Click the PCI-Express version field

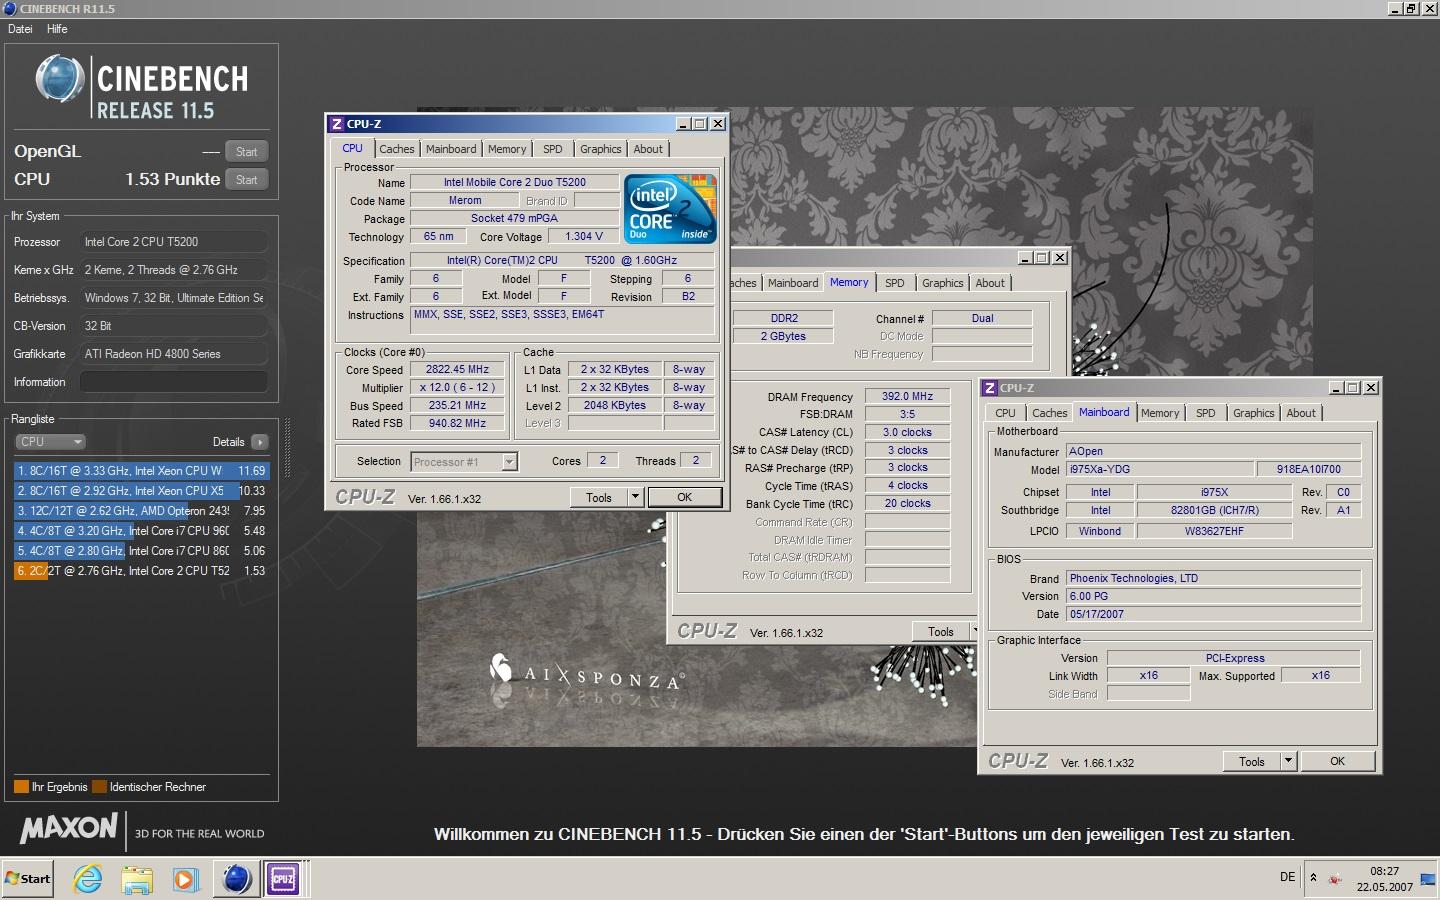pos(1234,658)
